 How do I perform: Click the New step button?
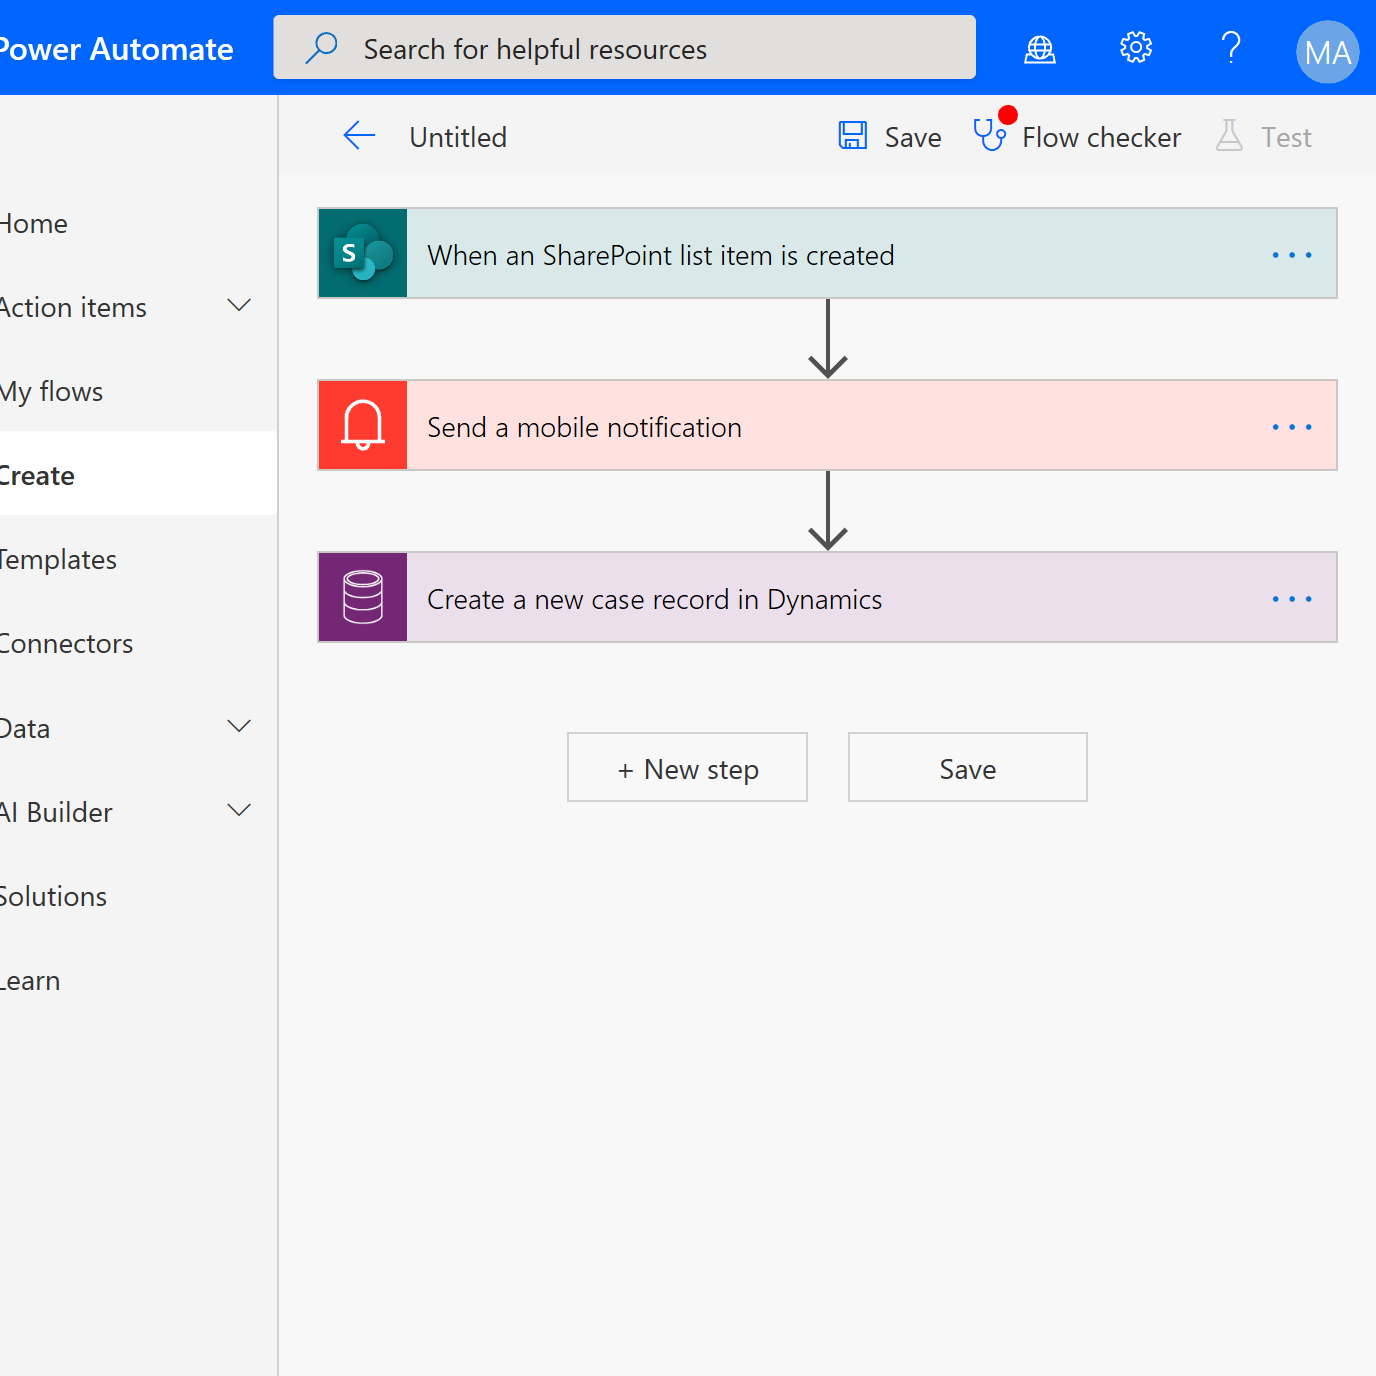pos(687,767)
